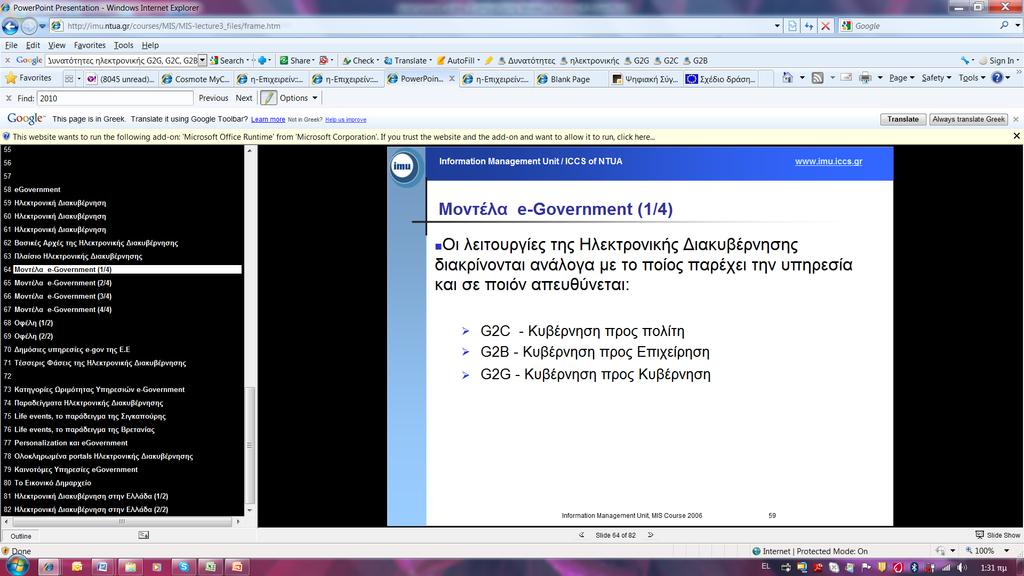Click the Windows Start orb

pyautogui.click(x=17, y=566)
